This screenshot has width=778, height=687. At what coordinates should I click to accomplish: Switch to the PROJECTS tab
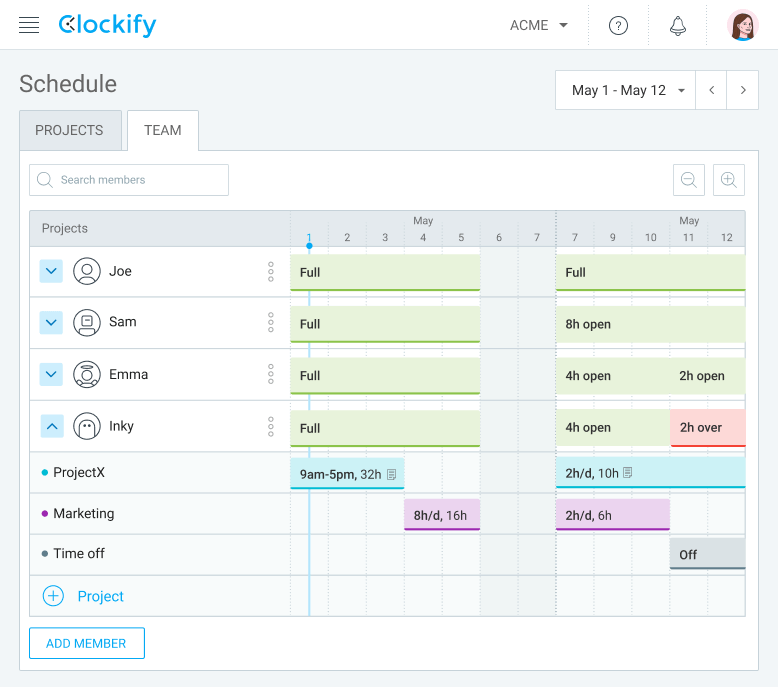(69, 130)
